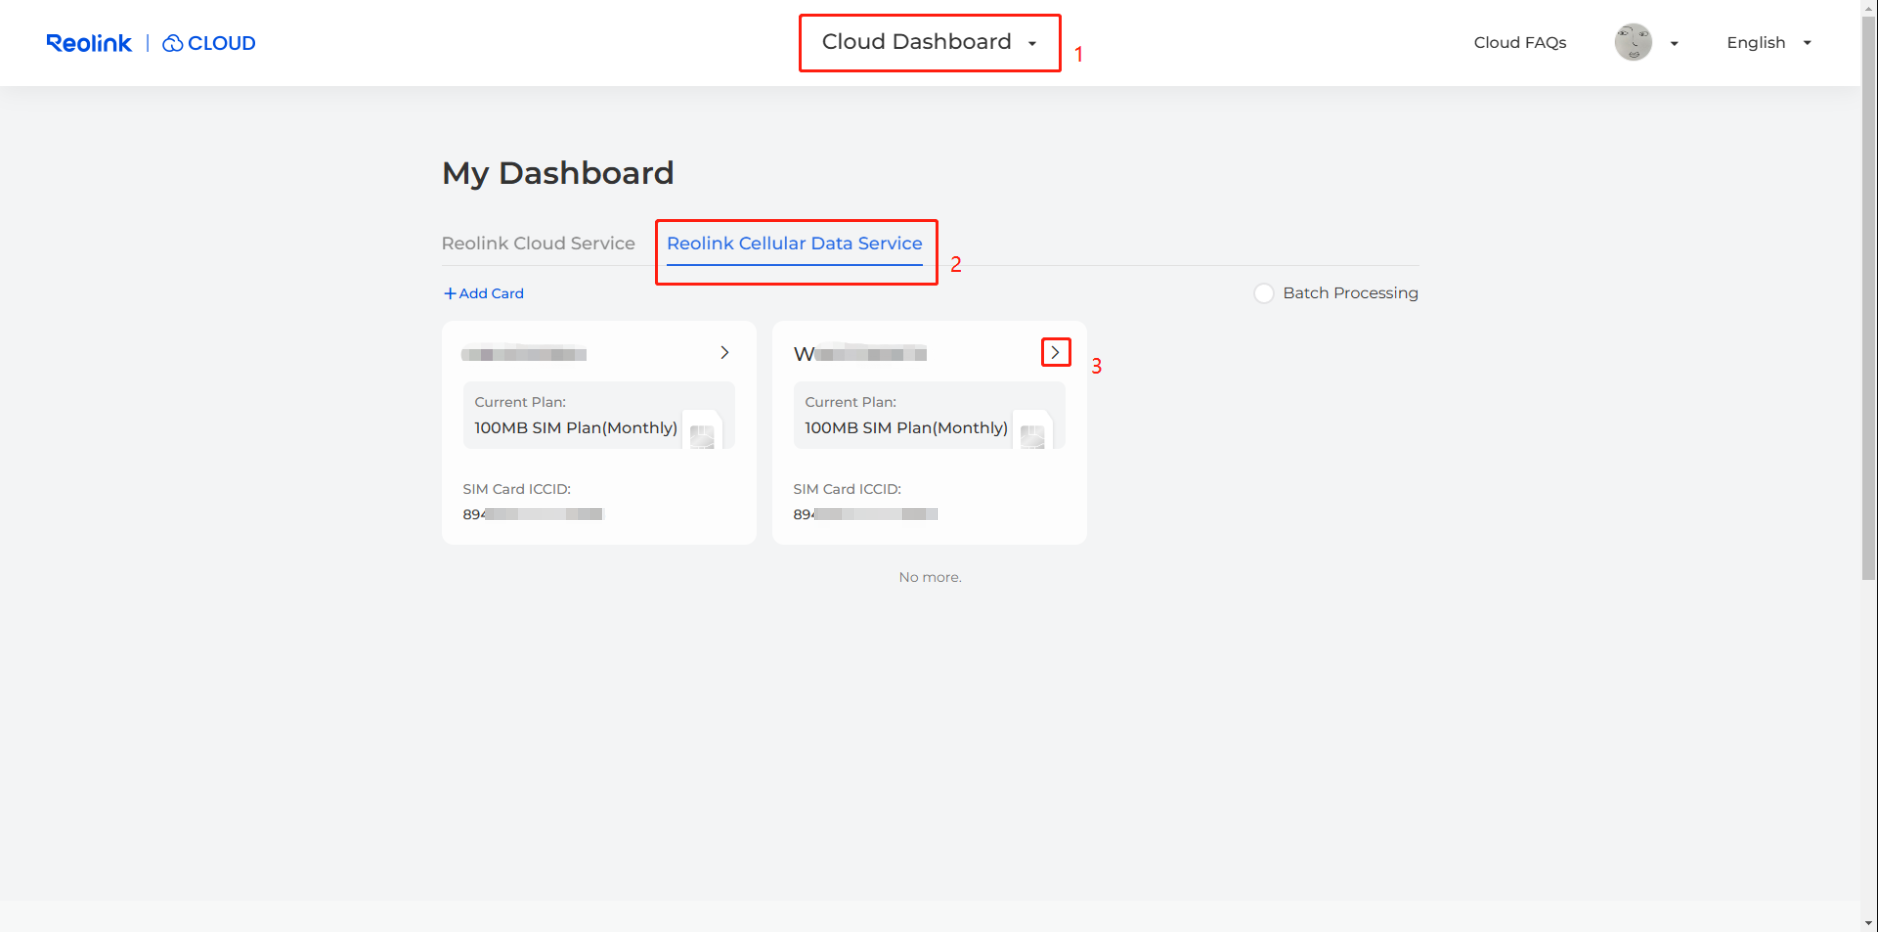Image resolution: width=1878 pixels, height=932 pixels.
Task: Click the plus icon beside Add Card
Action: 450,293
